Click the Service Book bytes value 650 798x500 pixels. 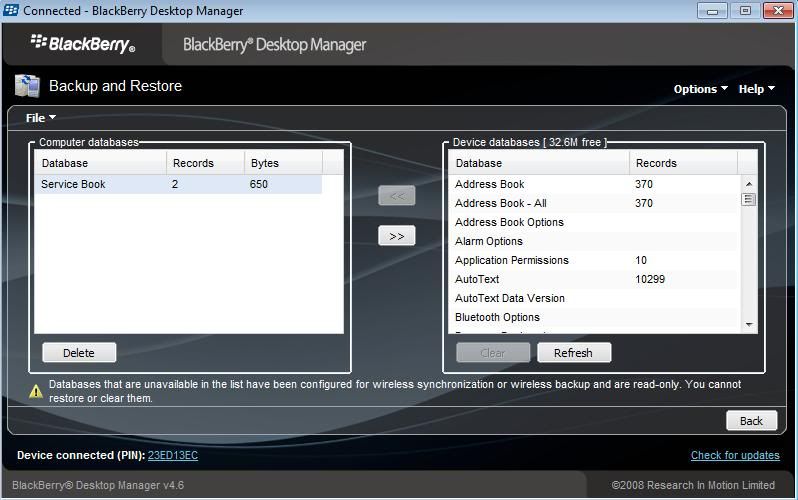[259, 184]
